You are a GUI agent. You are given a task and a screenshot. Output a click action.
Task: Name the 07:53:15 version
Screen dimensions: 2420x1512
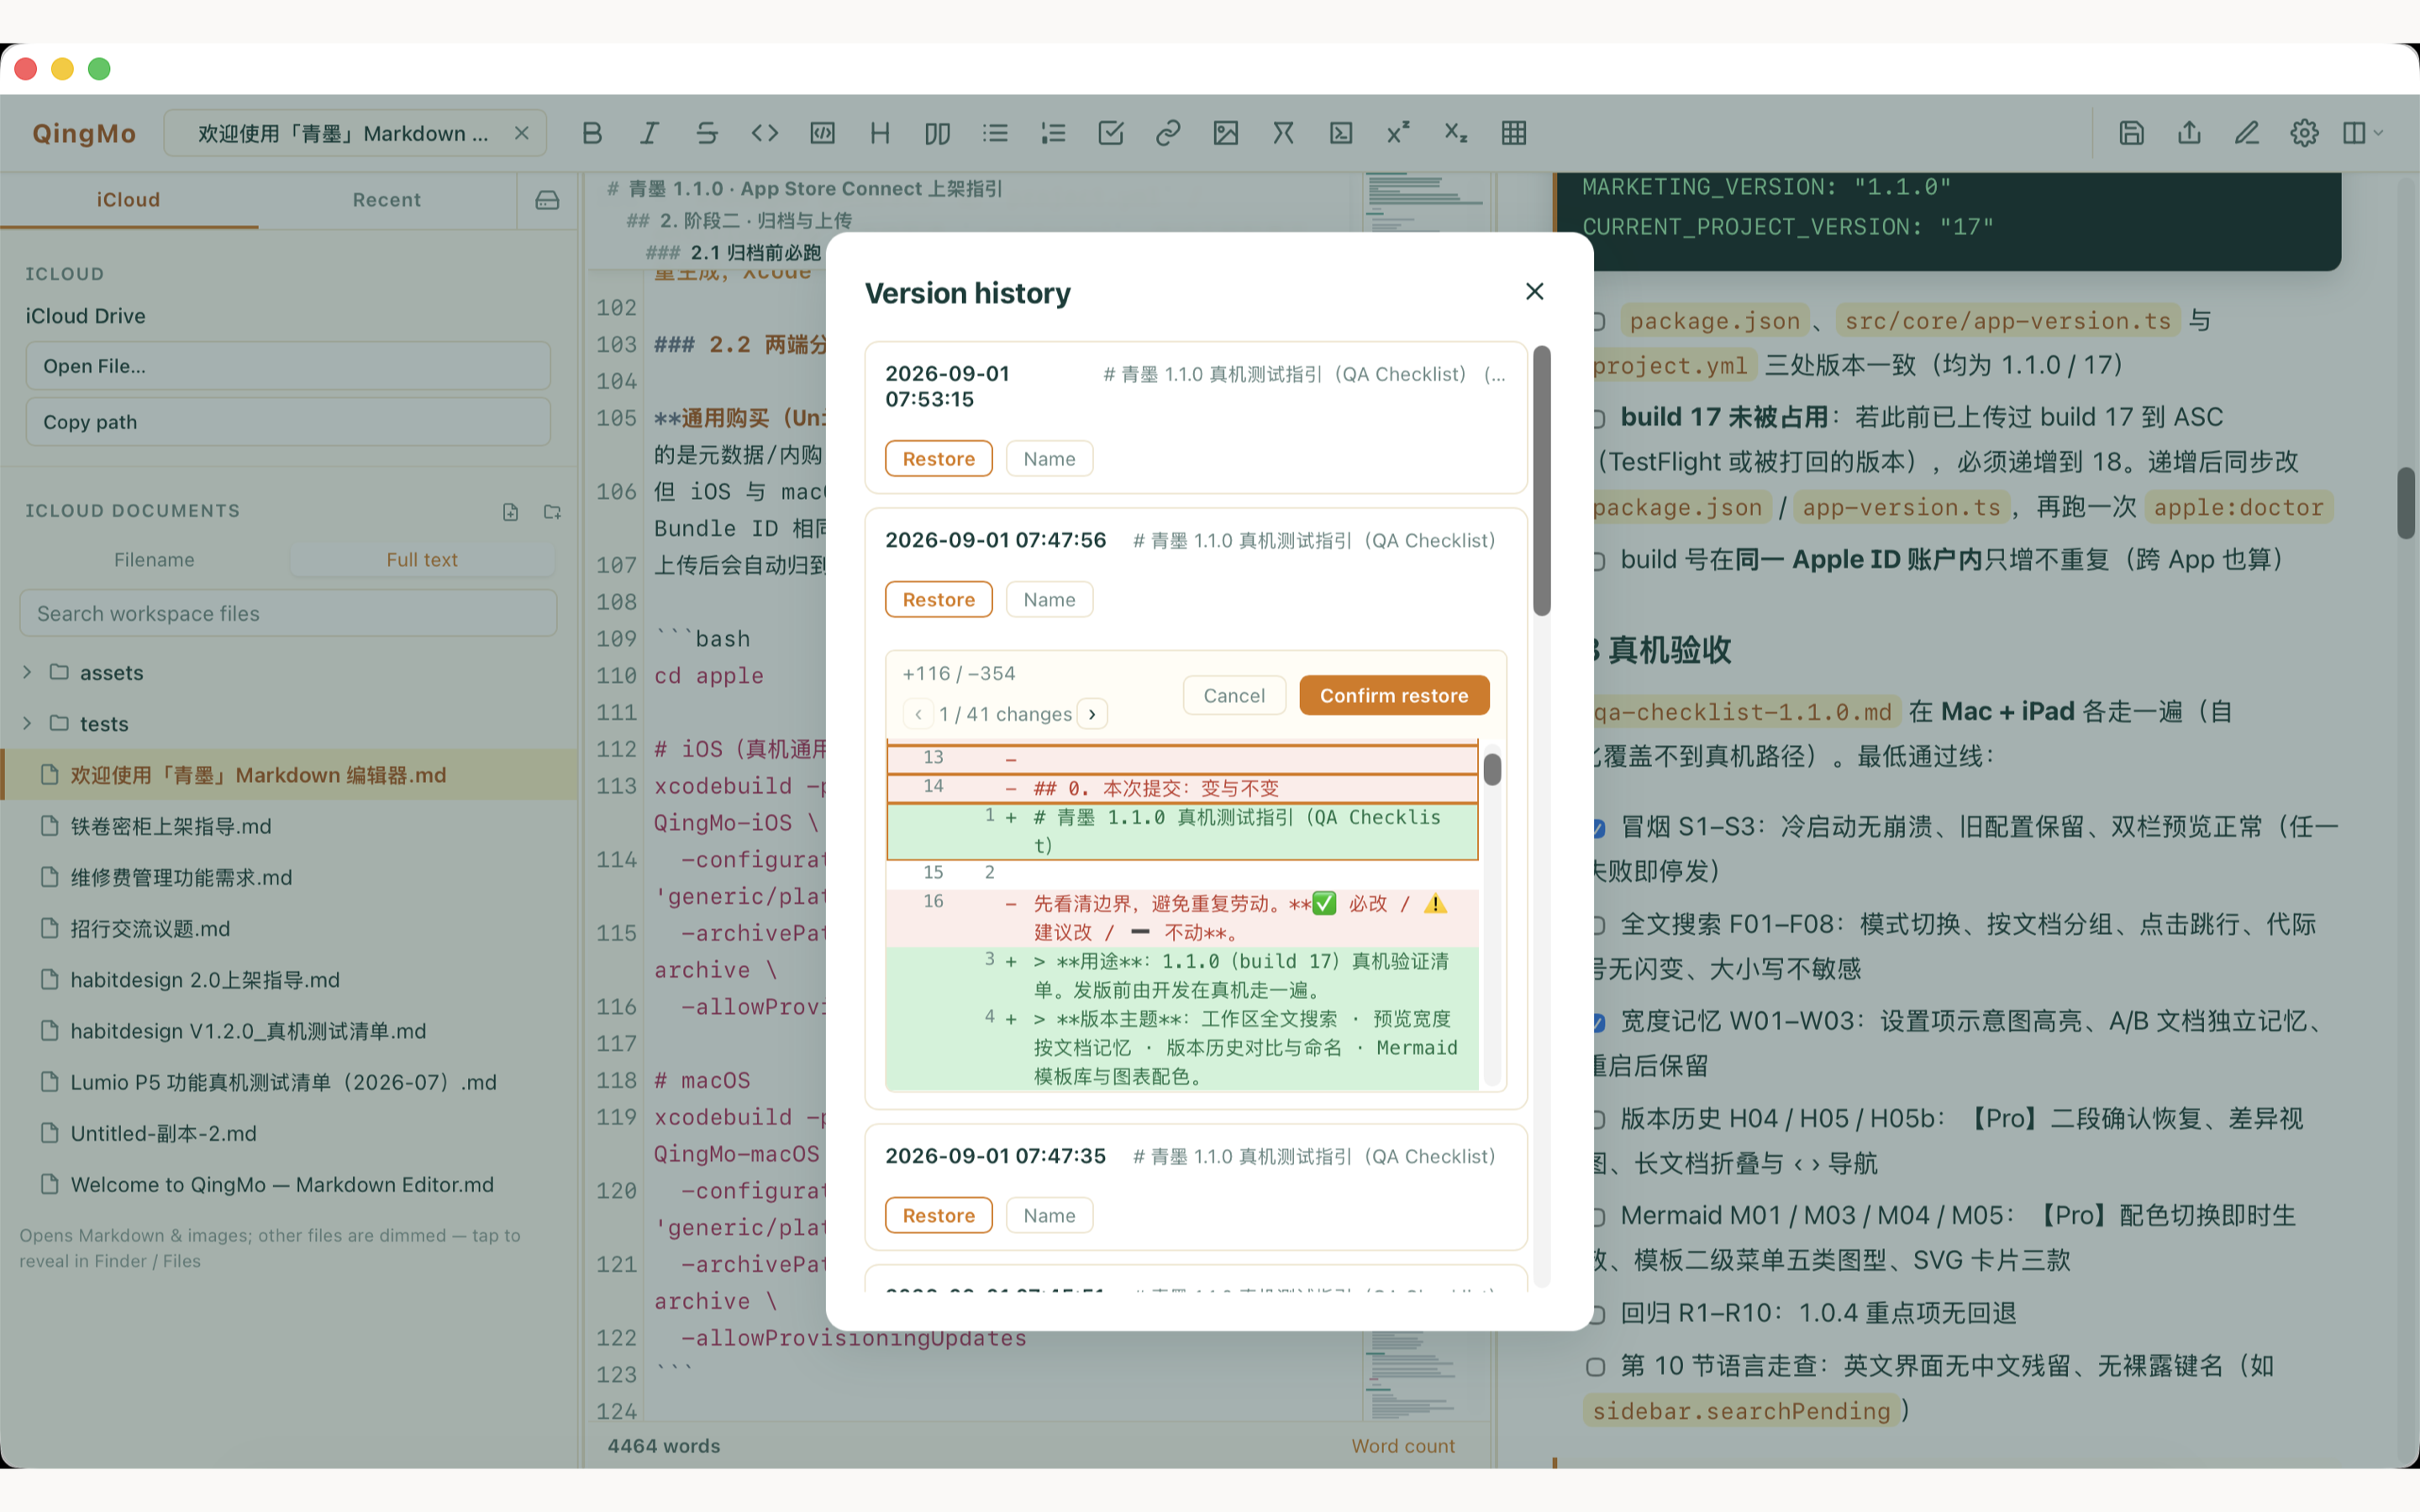tap(1049, 458)
